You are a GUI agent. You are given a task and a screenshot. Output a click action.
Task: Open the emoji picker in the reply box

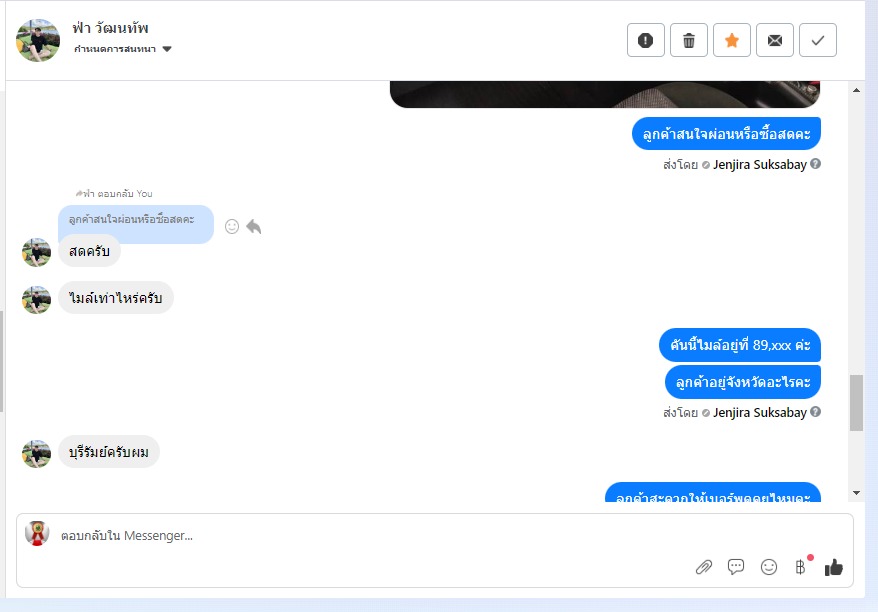(x=769, y=567)
